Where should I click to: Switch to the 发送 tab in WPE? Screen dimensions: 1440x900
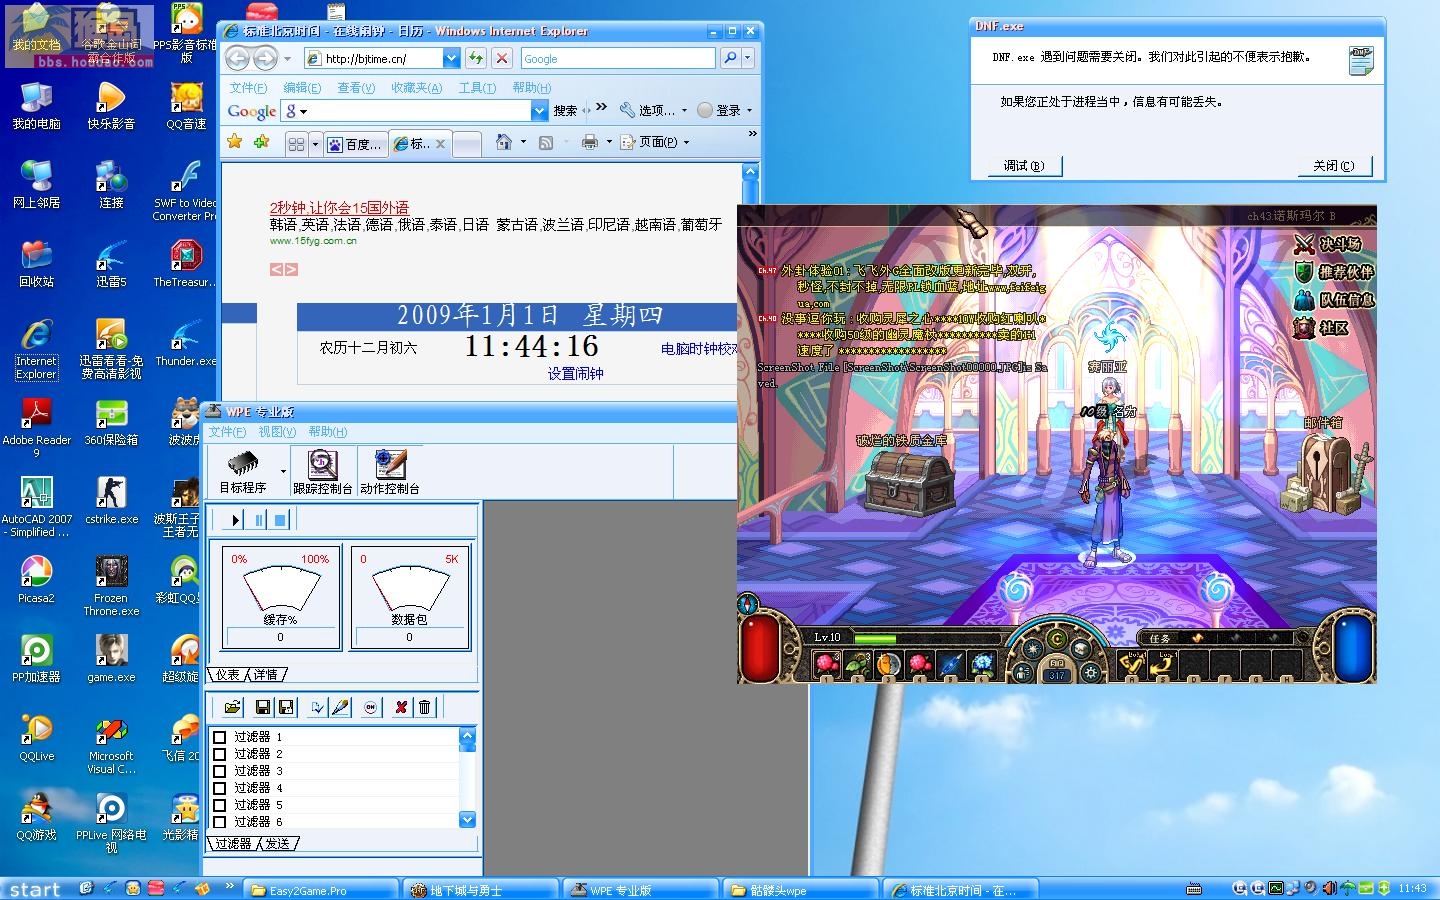click(x=278, y=844)
